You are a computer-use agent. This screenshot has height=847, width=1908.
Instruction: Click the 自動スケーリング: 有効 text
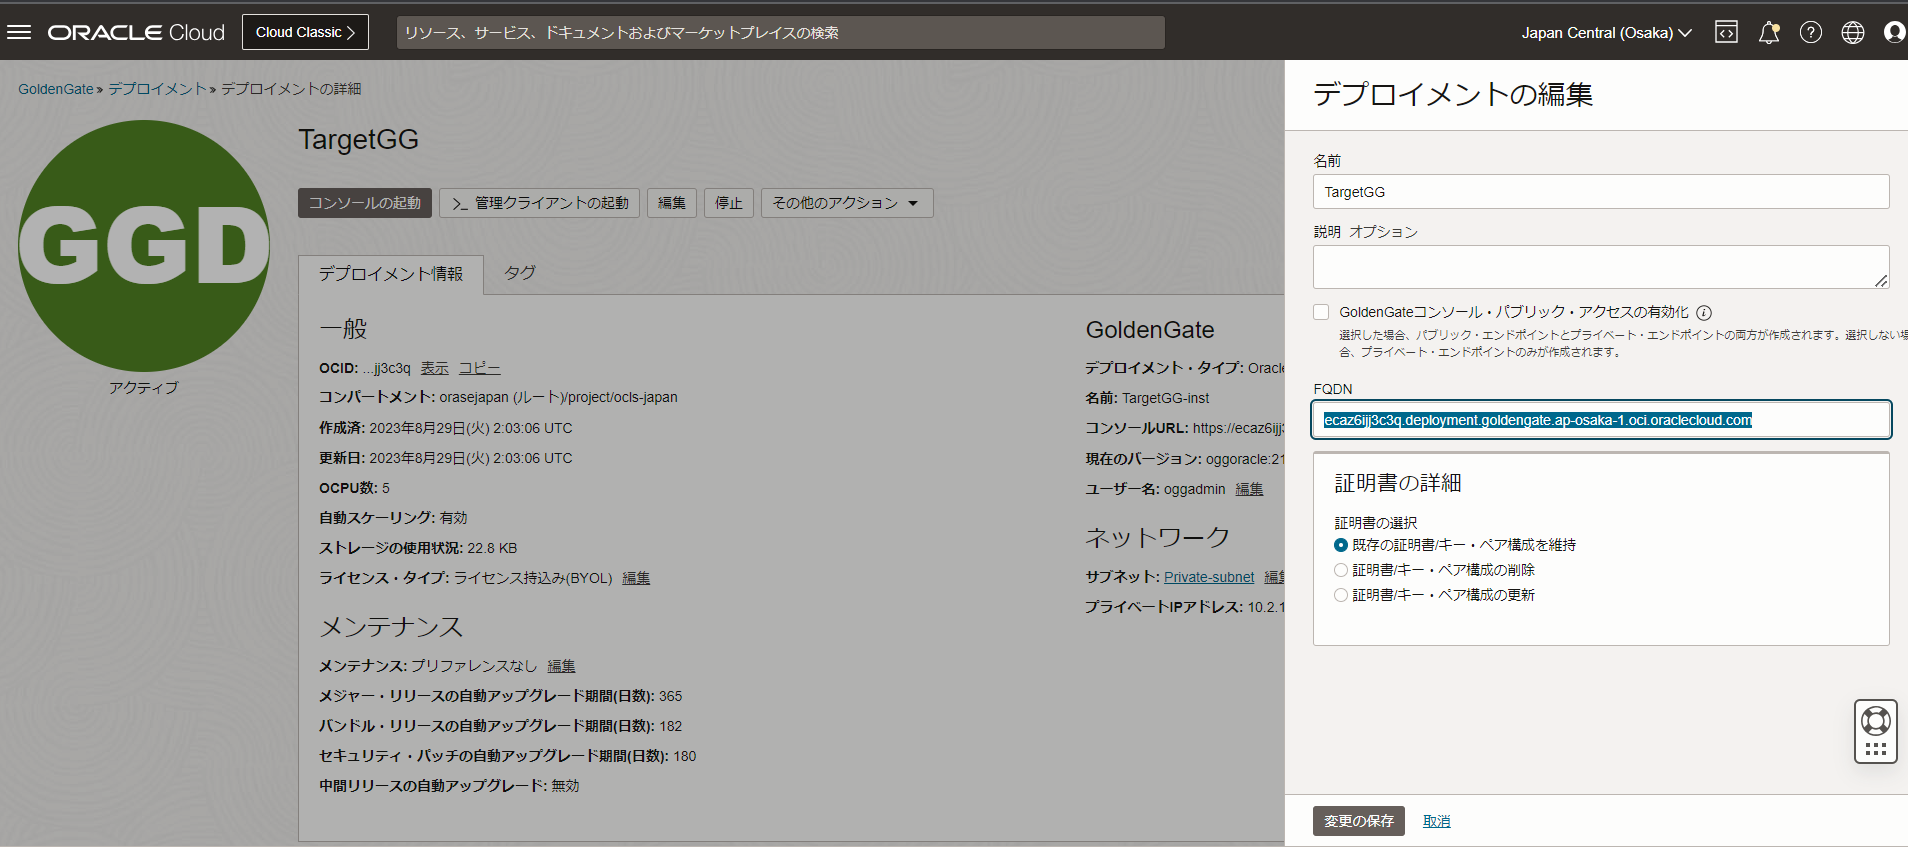tap(393, 518)
